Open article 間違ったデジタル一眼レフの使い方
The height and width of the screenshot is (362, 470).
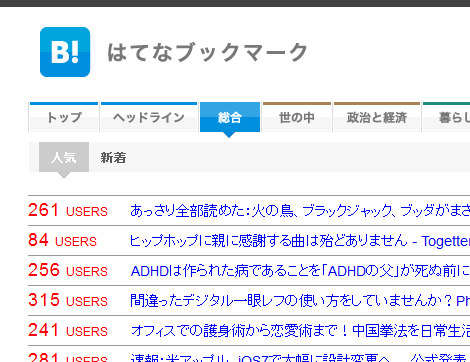tap(300, 301)
